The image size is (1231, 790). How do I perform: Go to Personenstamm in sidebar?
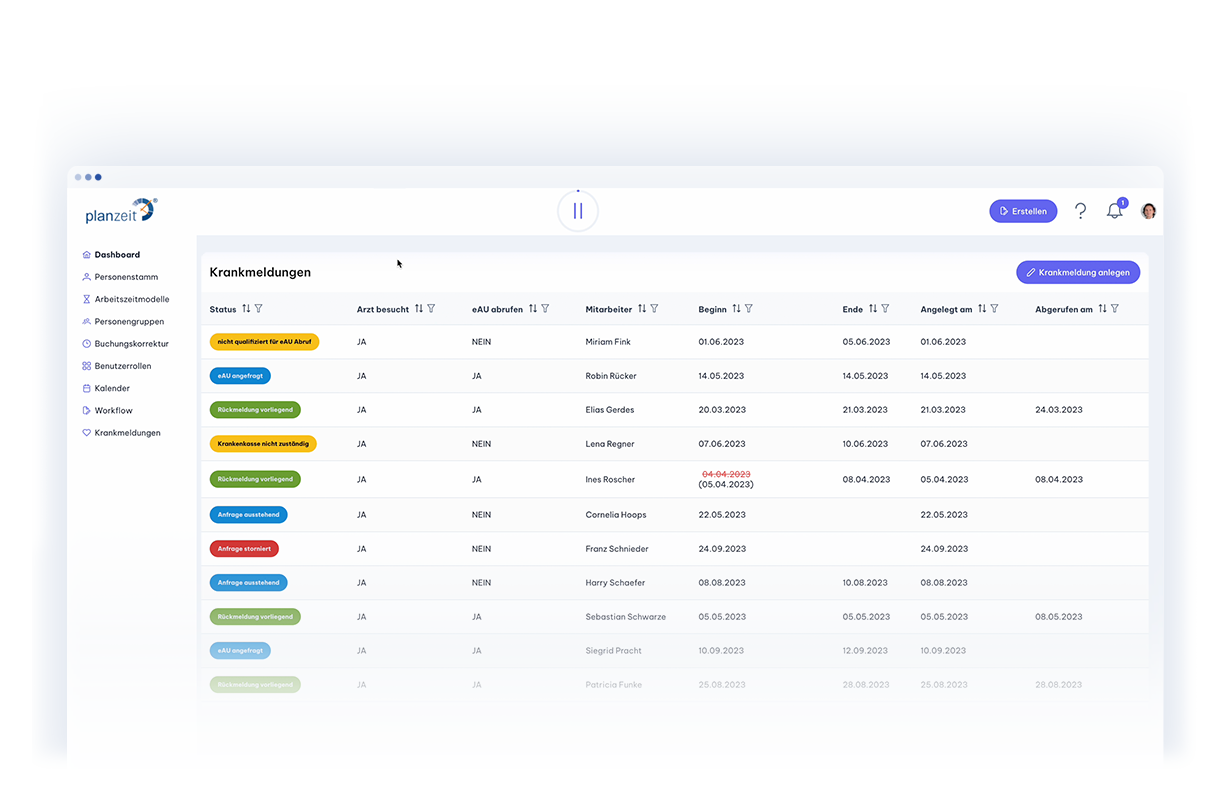pyautogui.click(x=126, y=277)
